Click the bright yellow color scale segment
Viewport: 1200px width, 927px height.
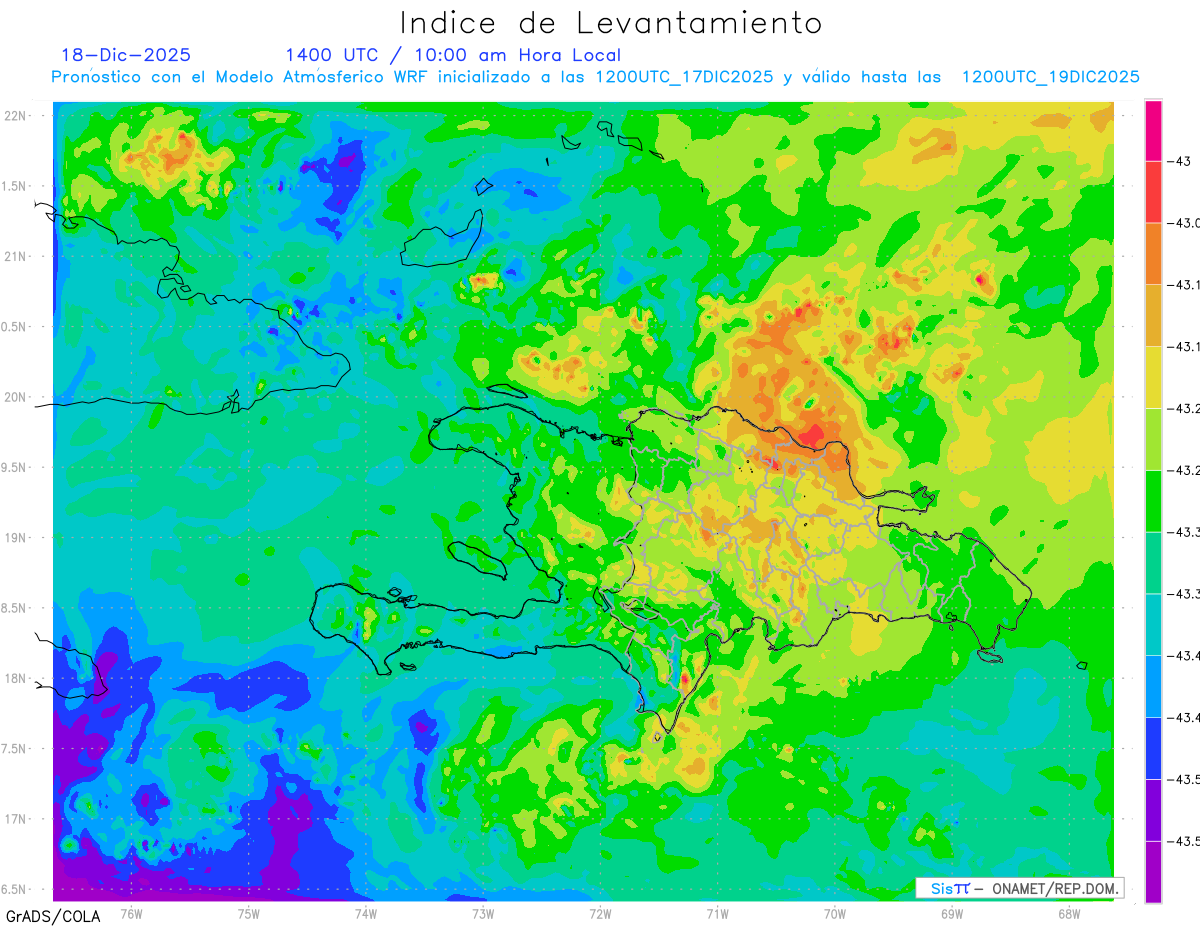(1153, 377)
